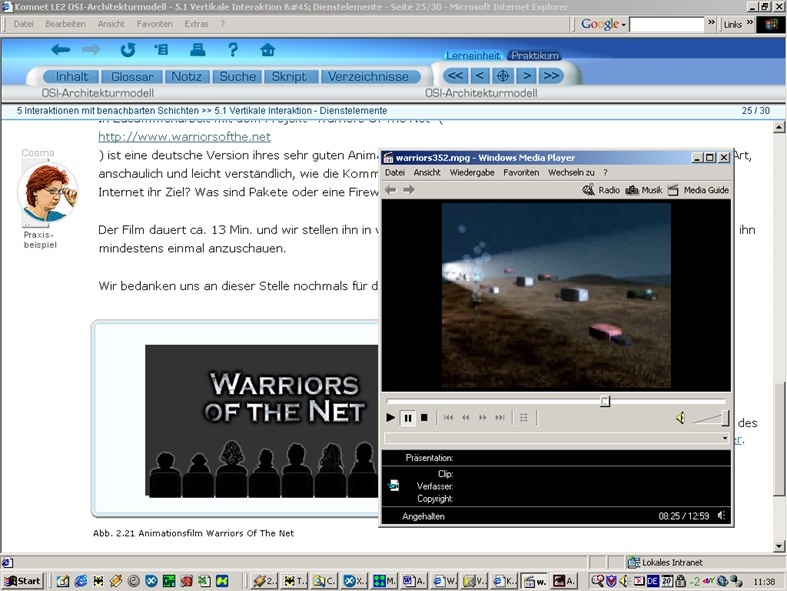Follow the warriorsofthe.net hyperlink

click(184, 137)
